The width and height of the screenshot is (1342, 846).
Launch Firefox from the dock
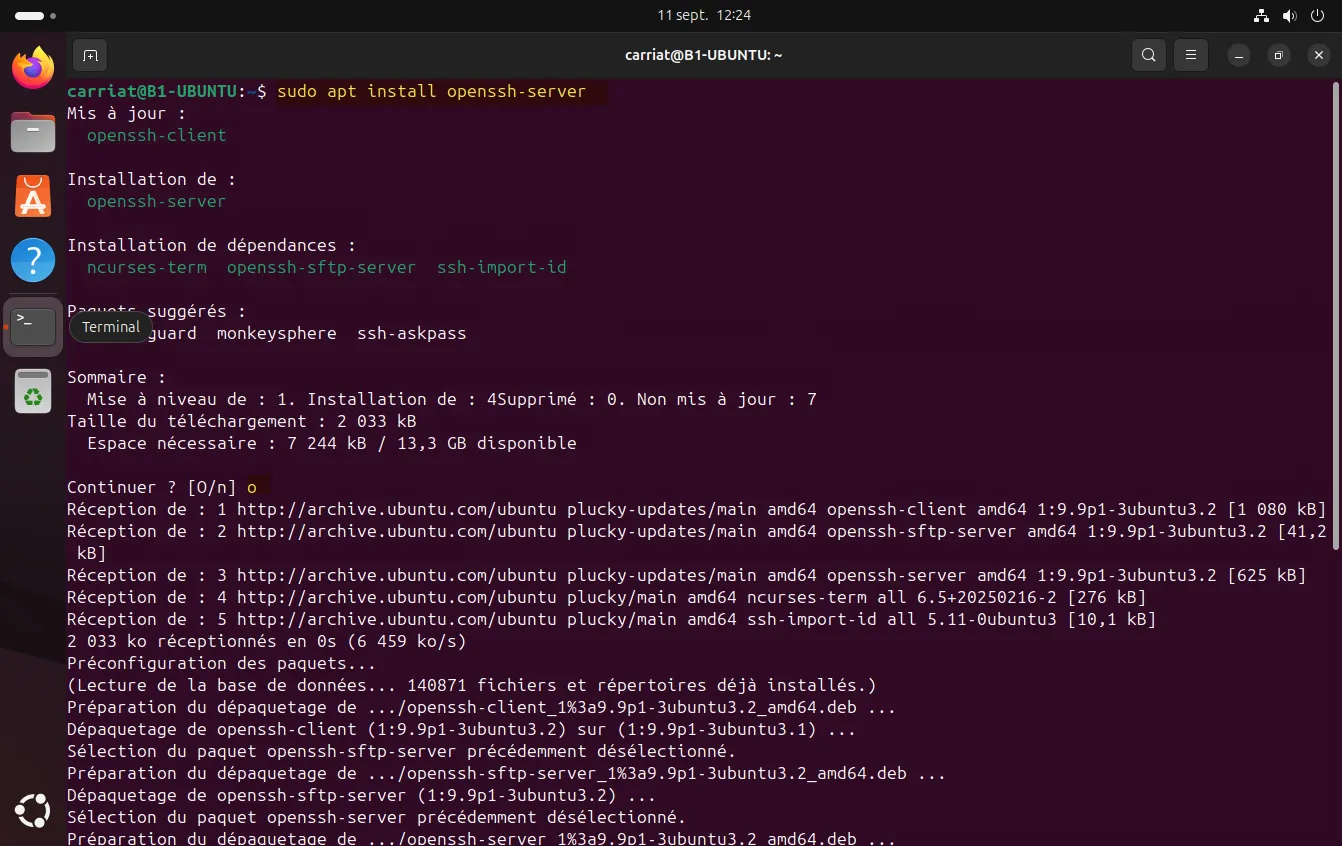(33, 68)
